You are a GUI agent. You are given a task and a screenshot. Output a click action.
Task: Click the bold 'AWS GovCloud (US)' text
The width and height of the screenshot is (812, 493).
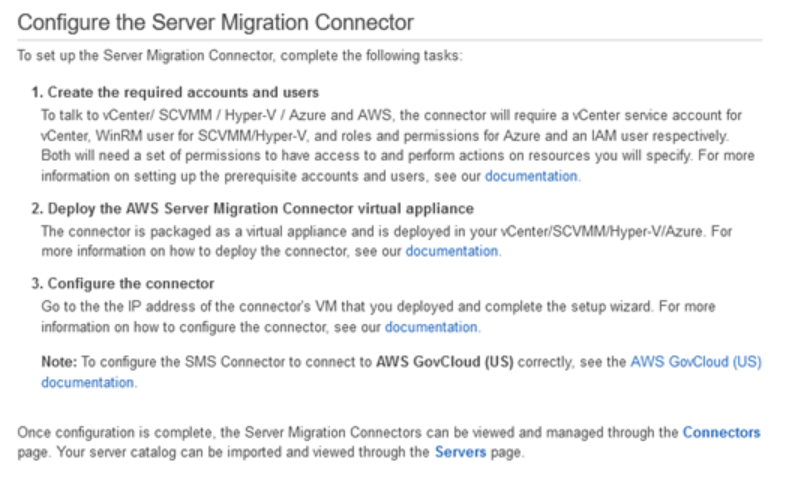445,362
